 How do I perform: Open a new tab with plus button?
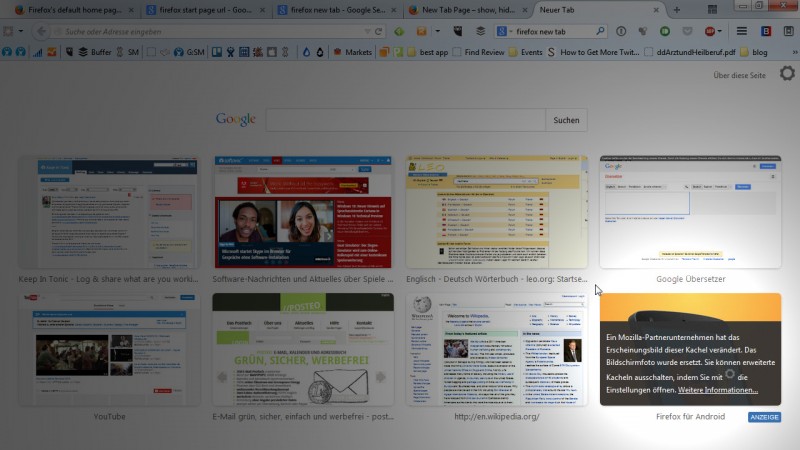(x=676, y=9)
